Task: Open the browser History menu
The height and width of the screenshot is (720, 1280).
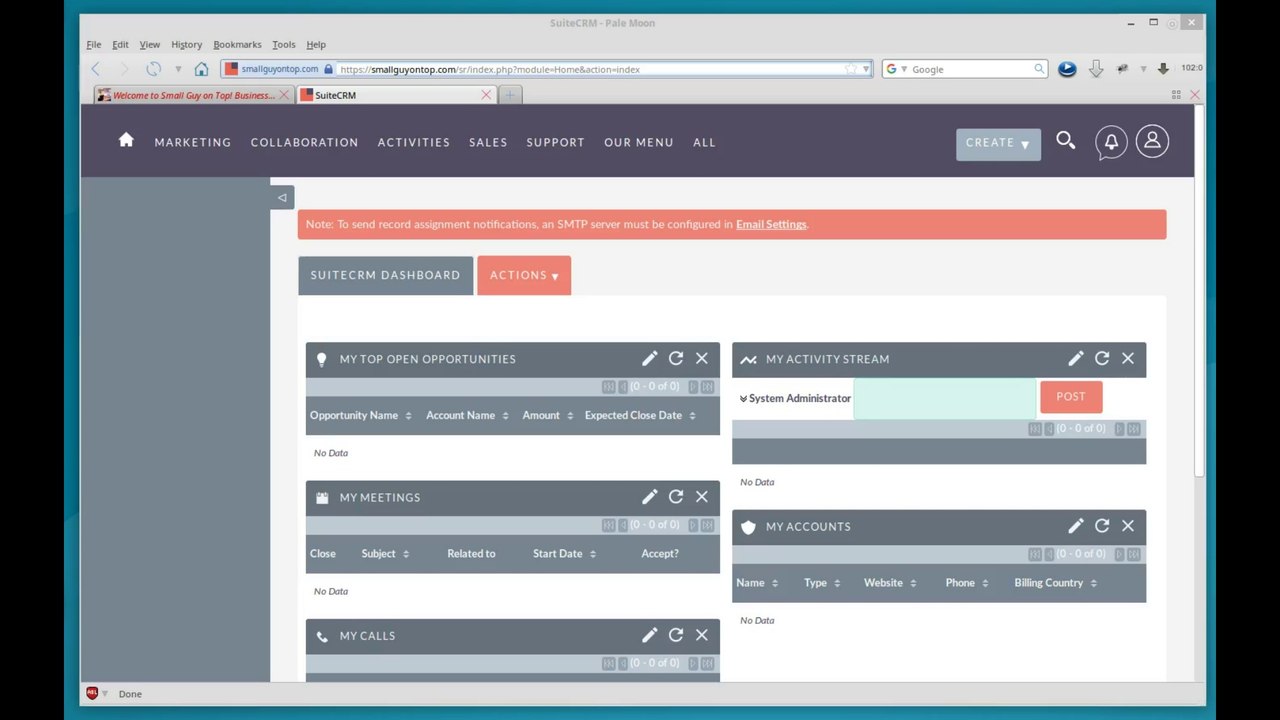Action: click(186, 44)
